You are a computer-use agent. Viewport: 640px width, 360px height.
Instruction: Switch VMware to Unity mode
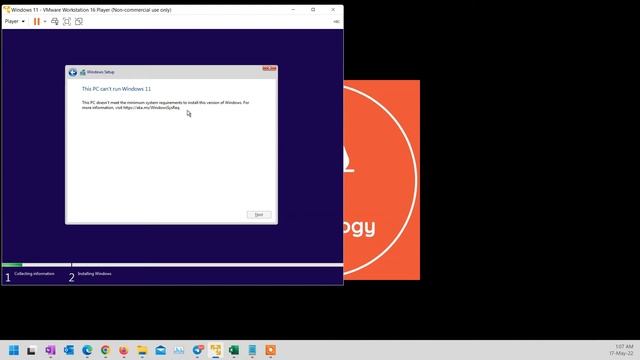point(79,22)
